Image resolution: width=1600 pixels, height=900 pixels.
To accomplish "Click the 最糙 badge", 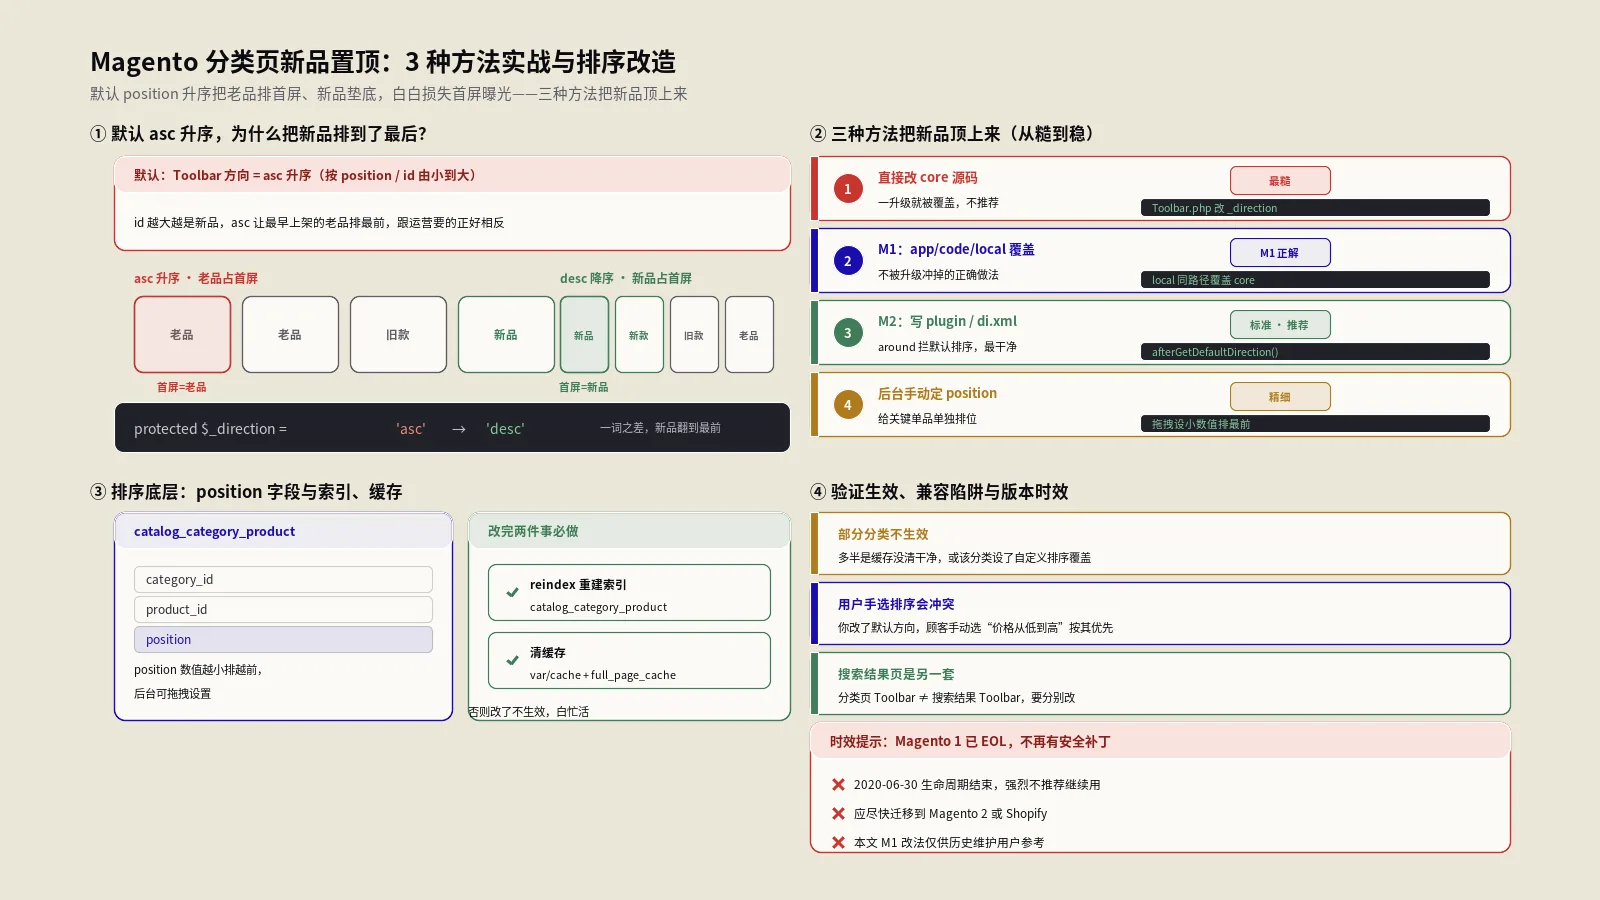I will (1280, 181).
